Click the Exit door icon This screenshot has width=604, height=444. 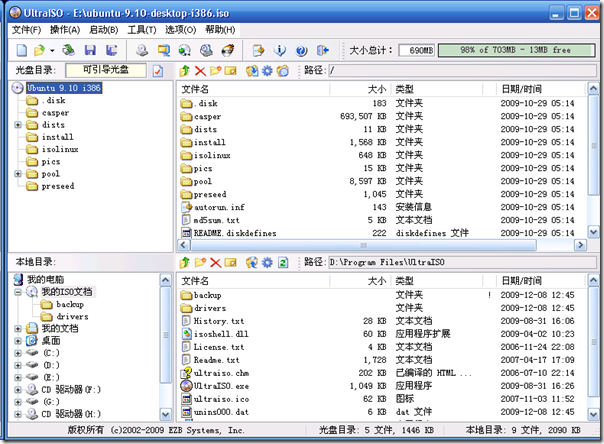323,50
